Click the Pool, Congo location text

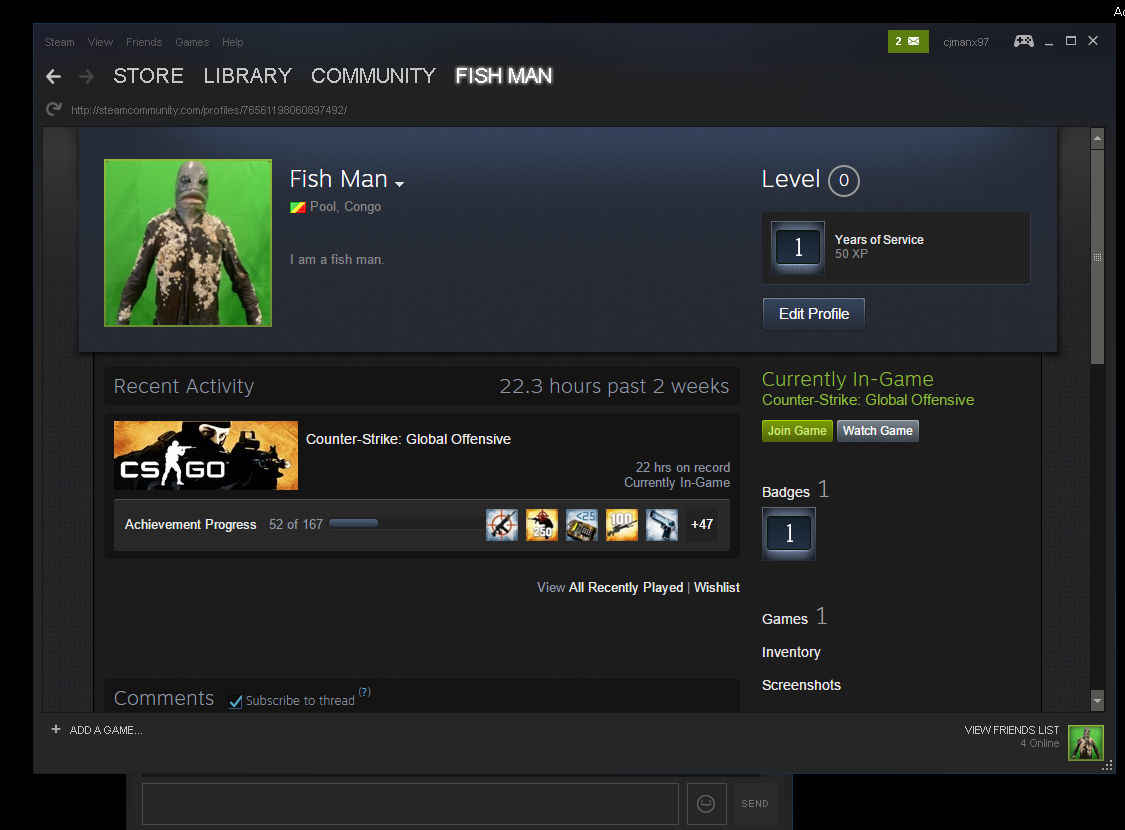[x=345, y=207]
